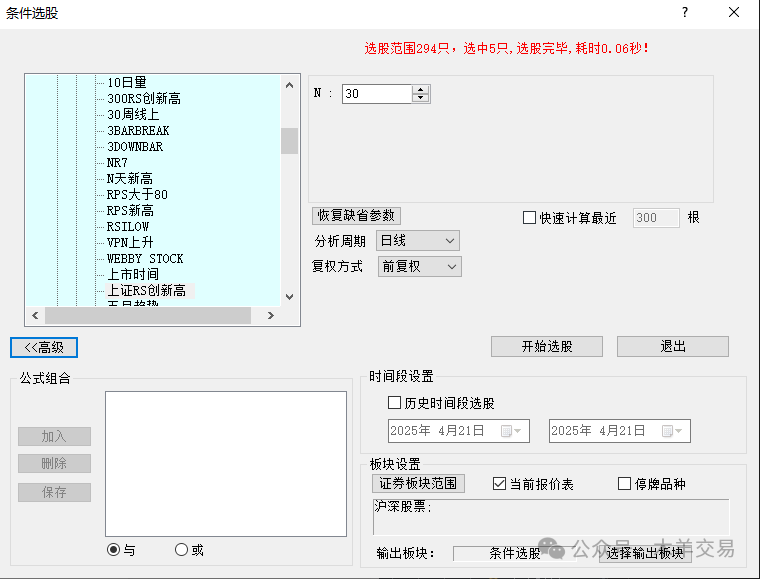
Task: Click the help question mark icon
Action: (684, 12)
